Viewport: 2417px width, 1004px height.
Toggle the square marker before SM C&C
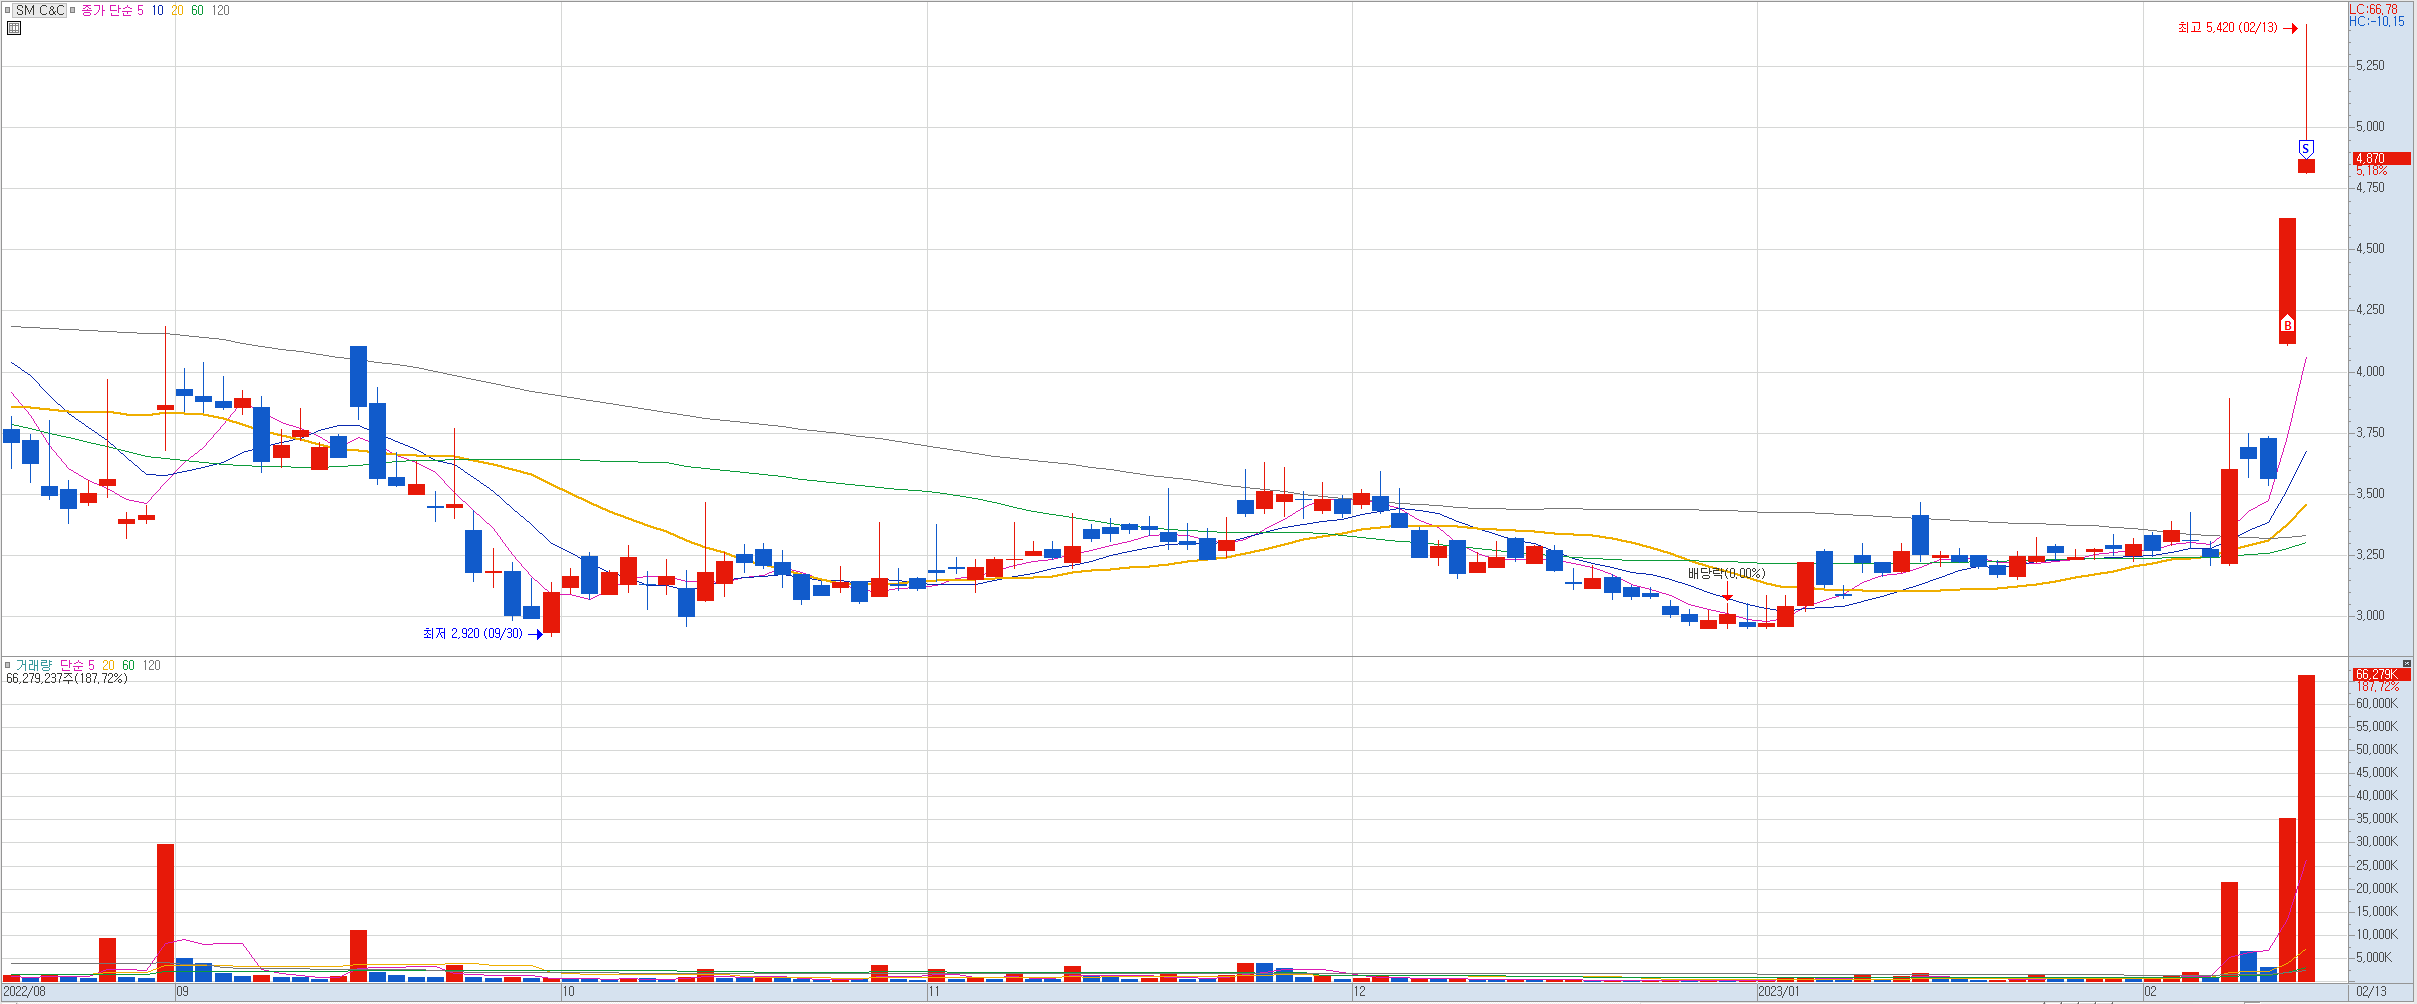8,10
